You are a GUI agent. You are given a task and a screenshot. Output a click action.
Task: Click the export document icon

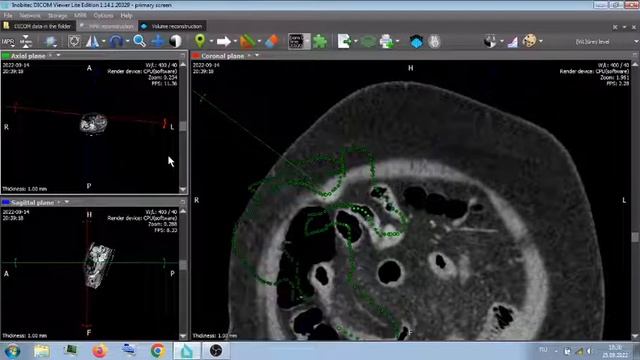pyautogui.click(x=344, y=41)
